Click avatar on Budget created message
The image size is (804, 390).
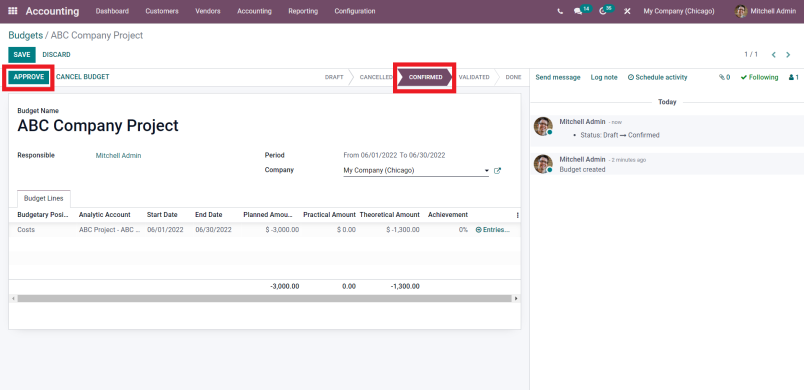coord(543,164)
